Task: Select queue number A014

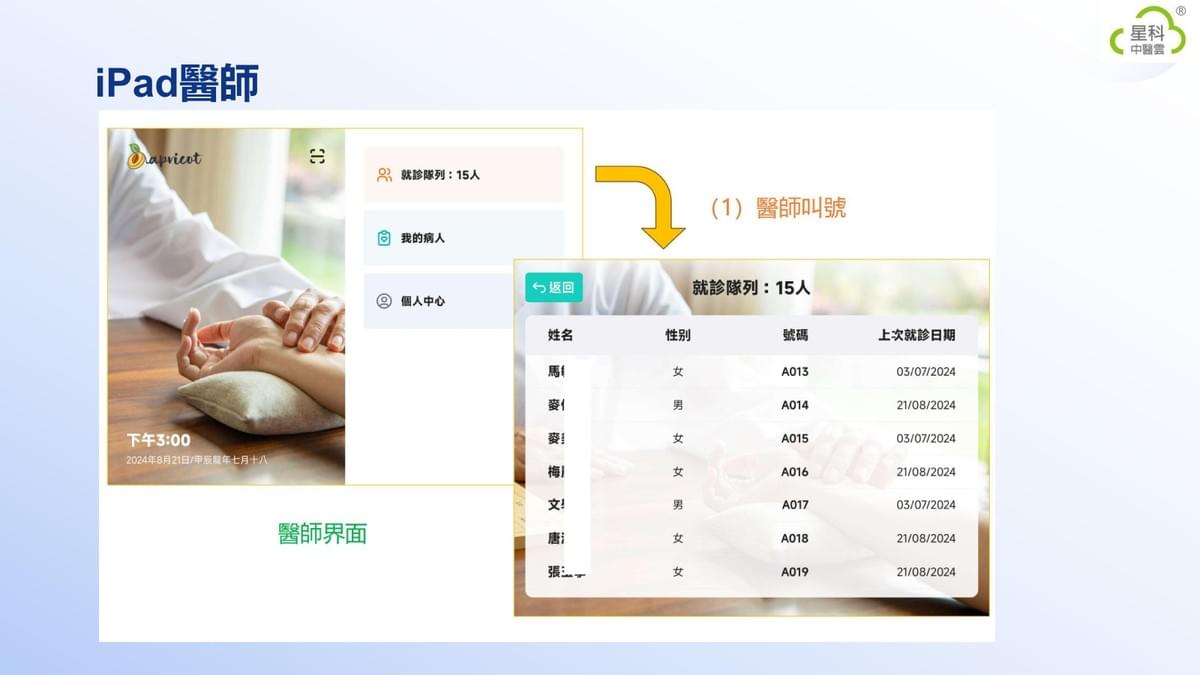Action: [x=795, y=405]
